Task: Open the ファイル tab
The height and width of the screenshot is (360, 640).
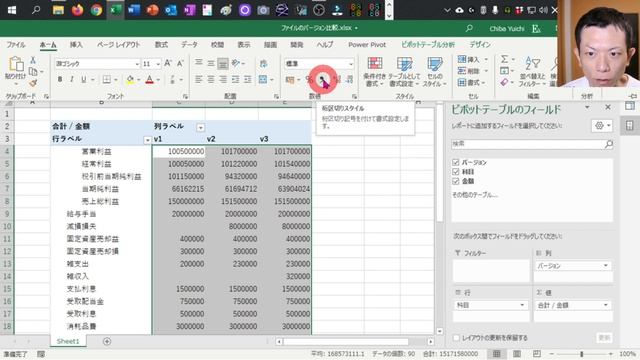Action: coord(16,44)
